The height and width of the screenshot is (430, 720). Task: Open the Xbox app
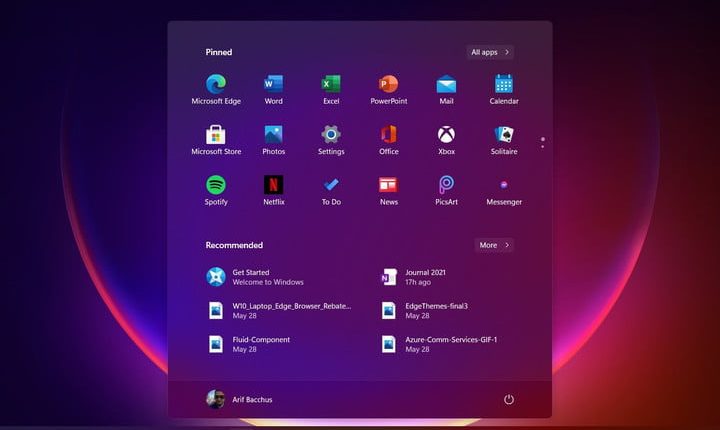[x=446, y=135]
